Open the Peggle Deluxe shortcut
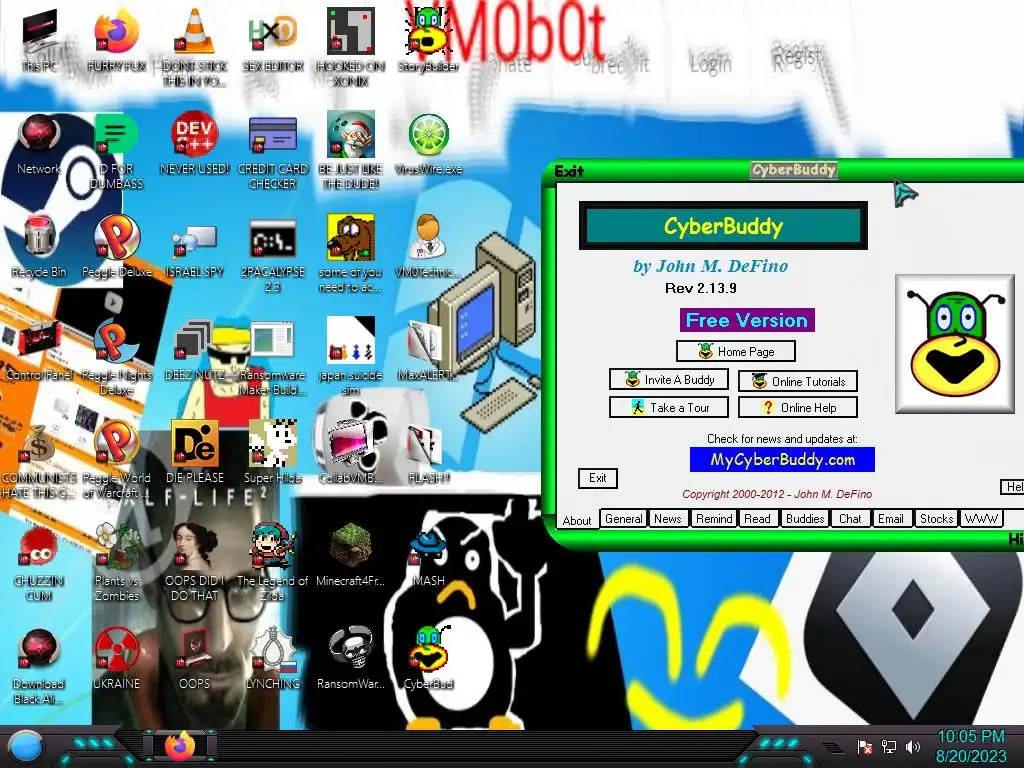The height and width of the screenshot is (768, 1024). [117, 247]
